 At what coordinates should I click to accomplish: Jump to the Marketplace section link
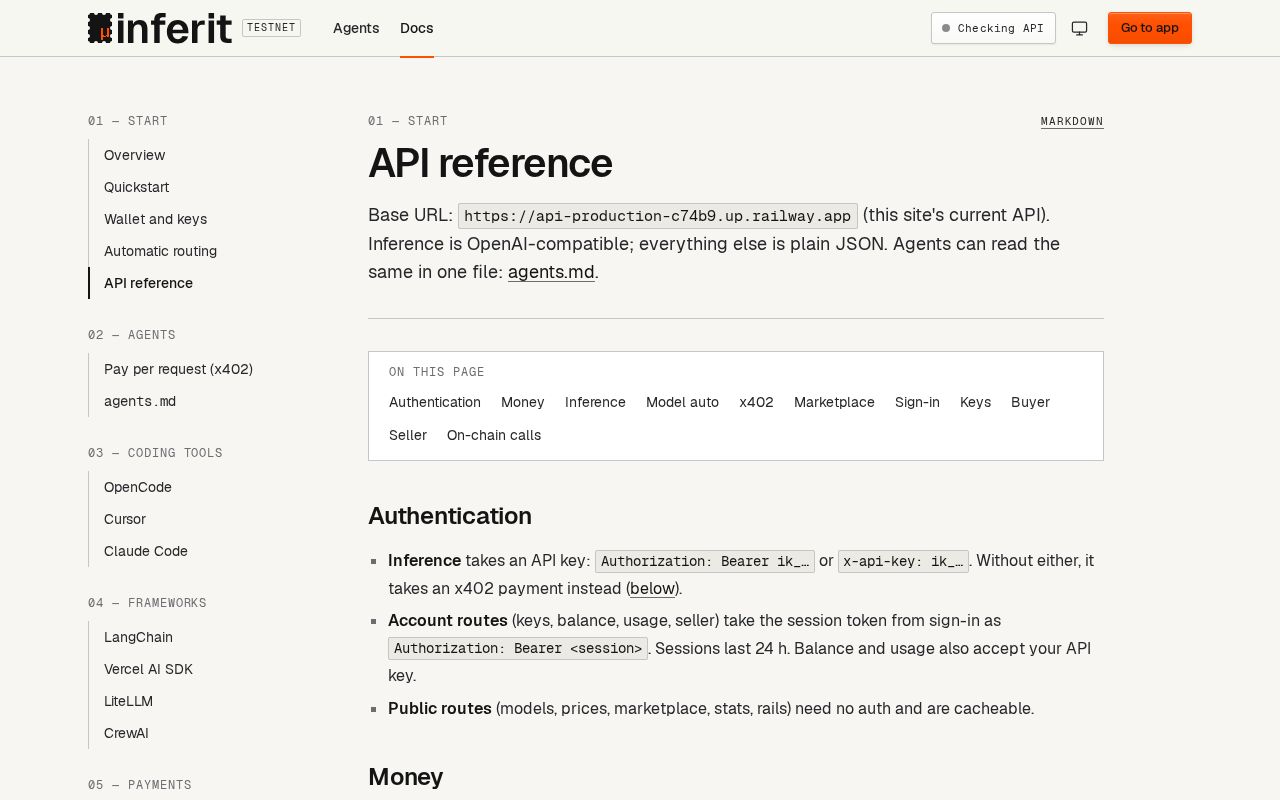click(834, 402)
